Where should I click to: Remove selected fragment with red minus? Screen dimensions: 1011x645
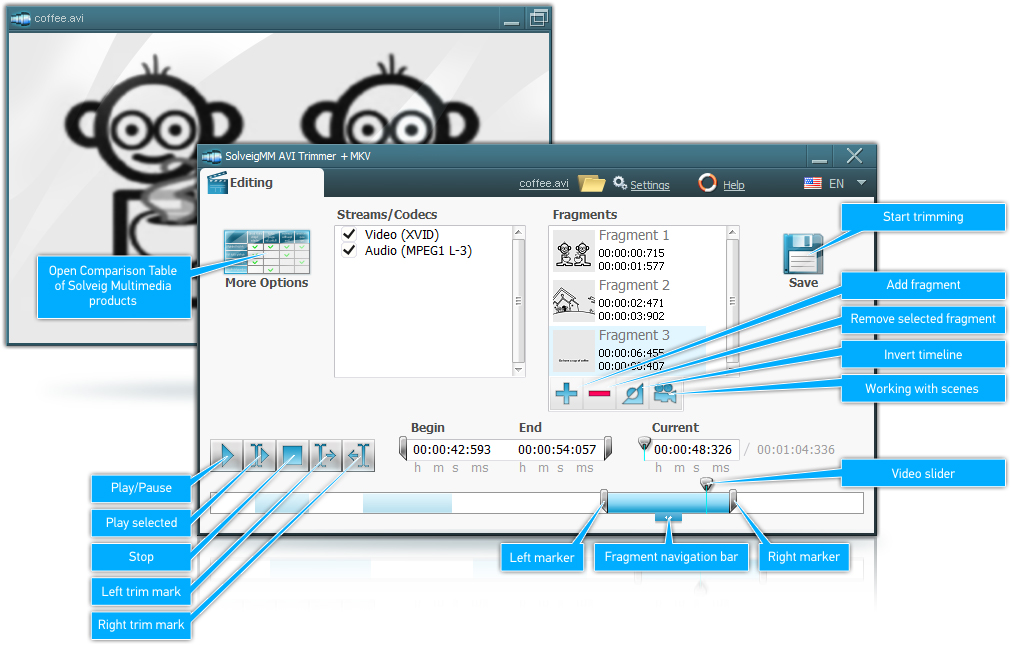pyautogui.click(x=599, y=393)
